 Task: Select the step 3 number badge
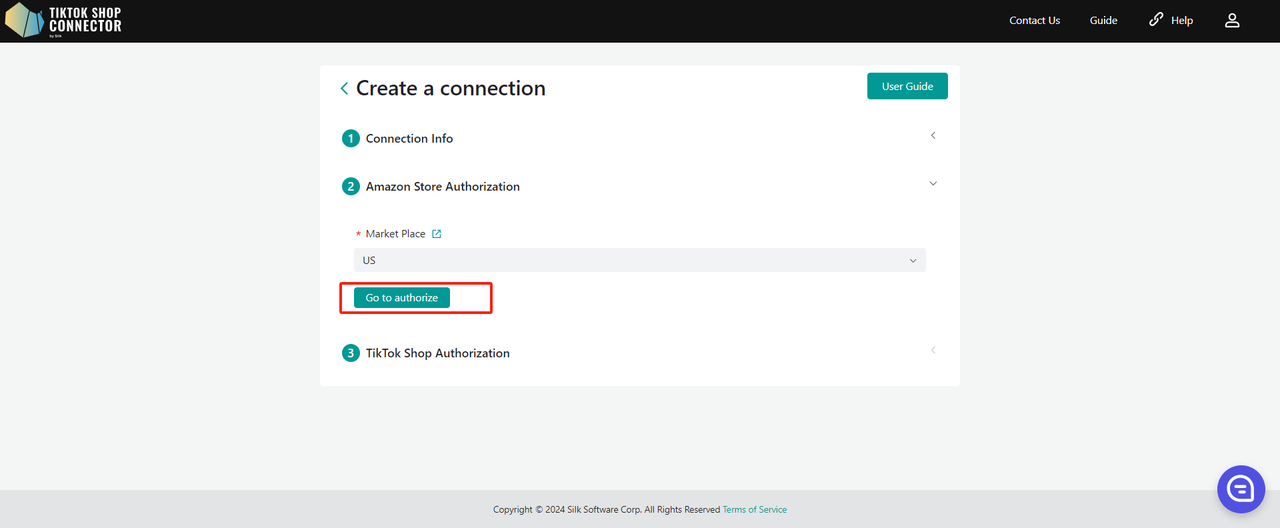point(350,353)
